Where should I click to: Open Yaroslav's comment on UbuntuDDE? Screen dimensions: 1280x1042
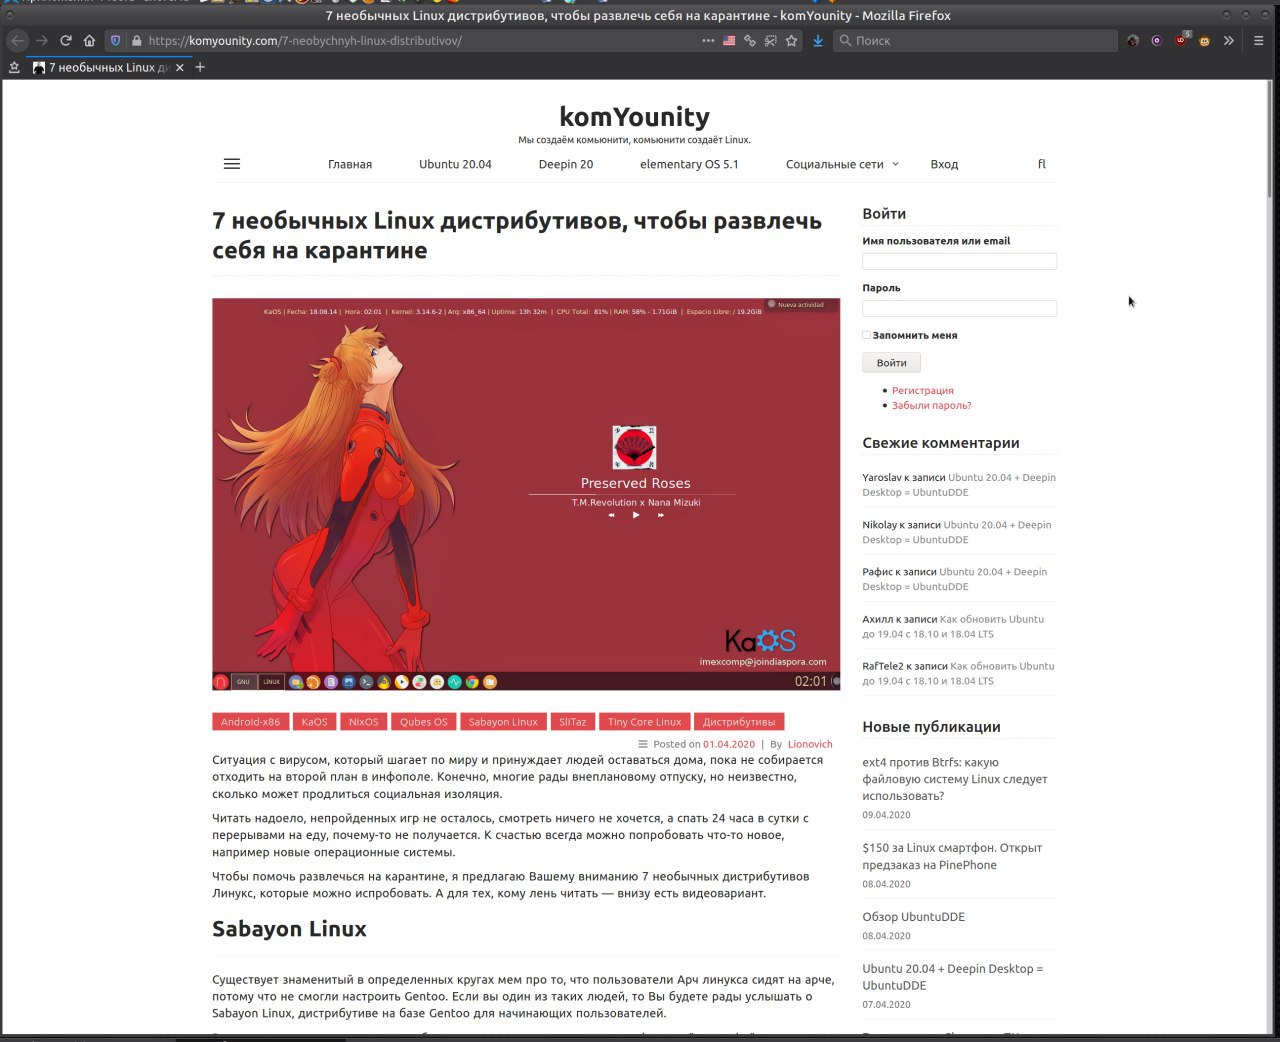point(959,485)
